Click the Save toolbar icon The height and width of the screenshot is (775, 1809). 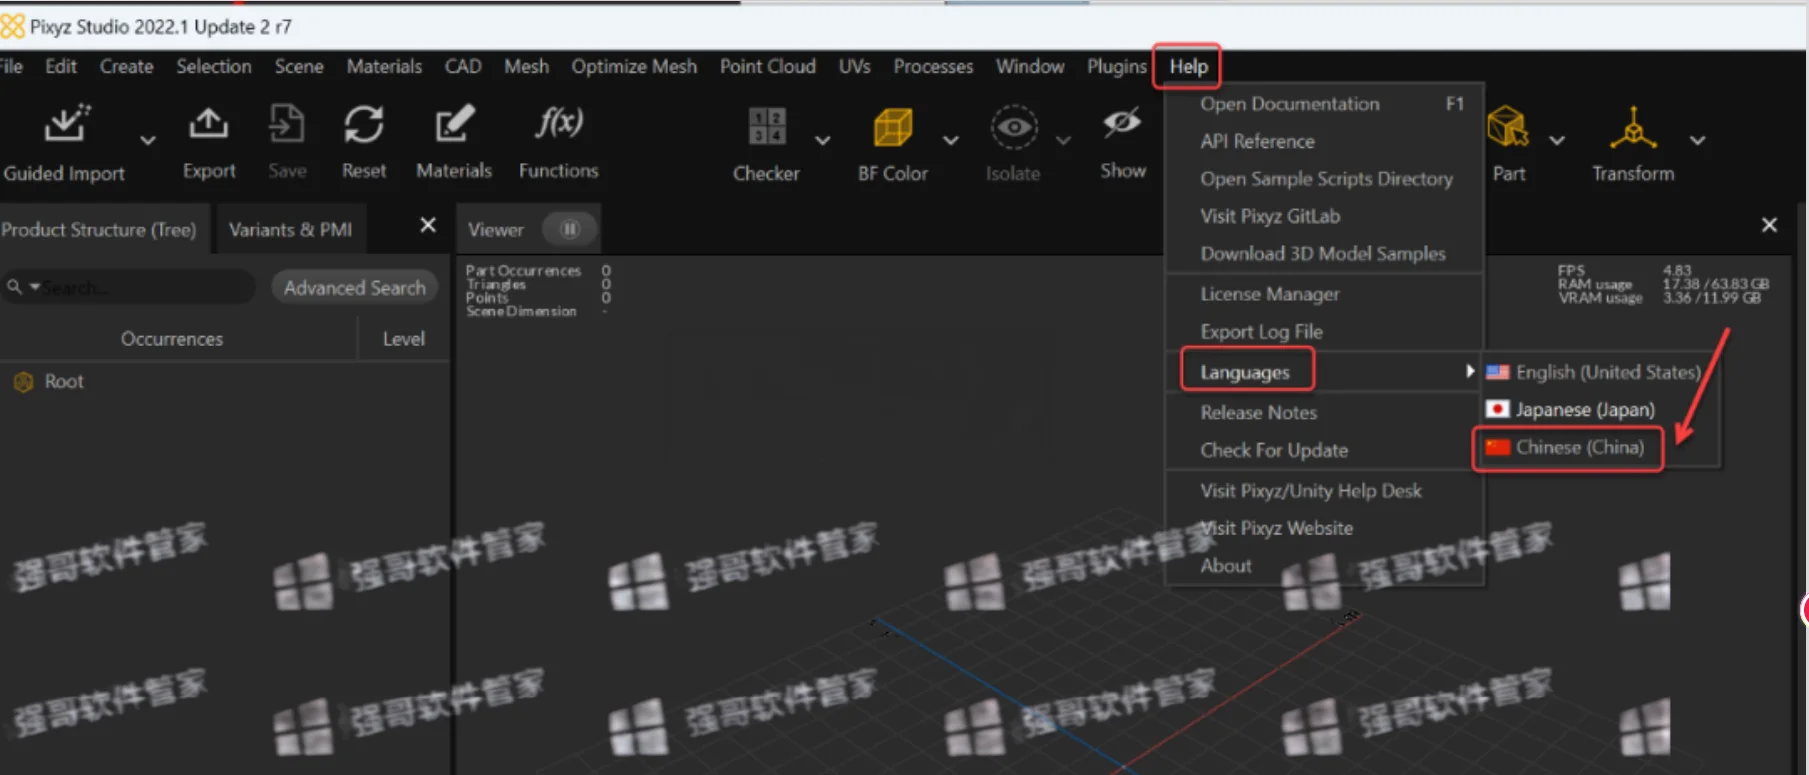(x=287, y=125)
